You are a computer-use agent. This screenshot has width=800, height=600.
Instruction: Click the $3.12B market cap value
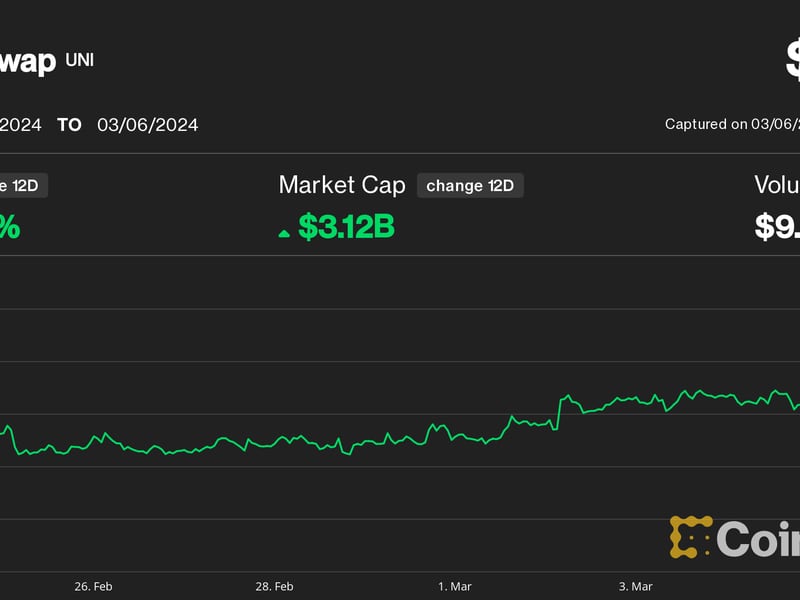click(x=346, y=226)
